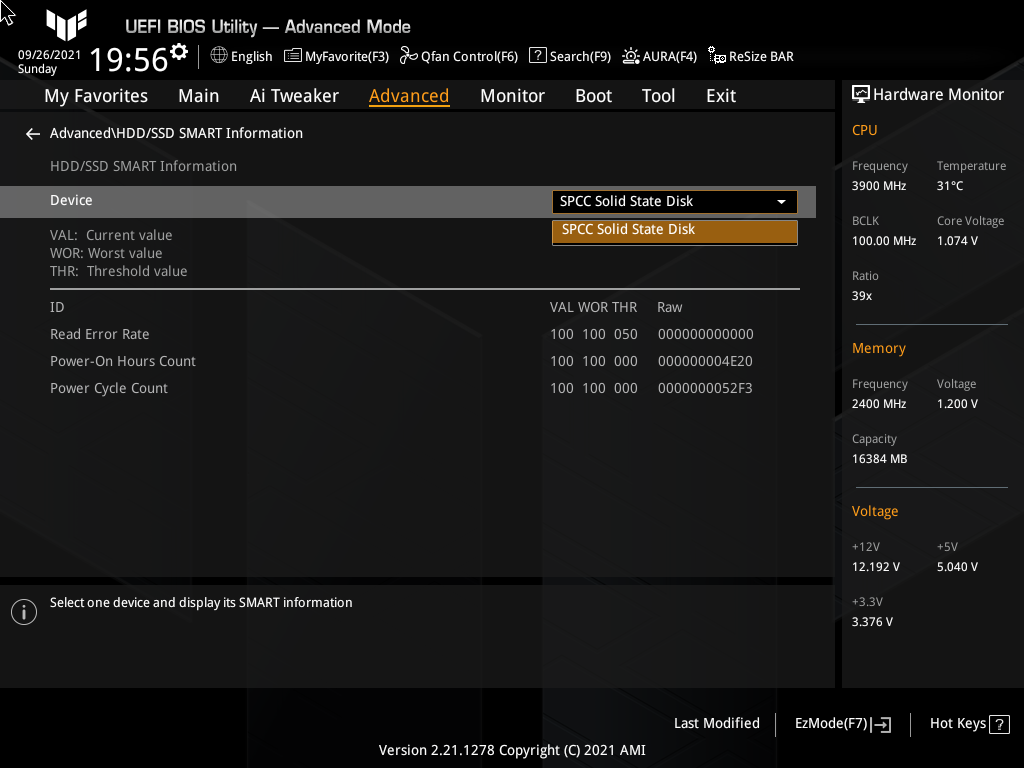Collapse the Device selection list
Screen dimensions: 1024x768
[x=781, y=201]
